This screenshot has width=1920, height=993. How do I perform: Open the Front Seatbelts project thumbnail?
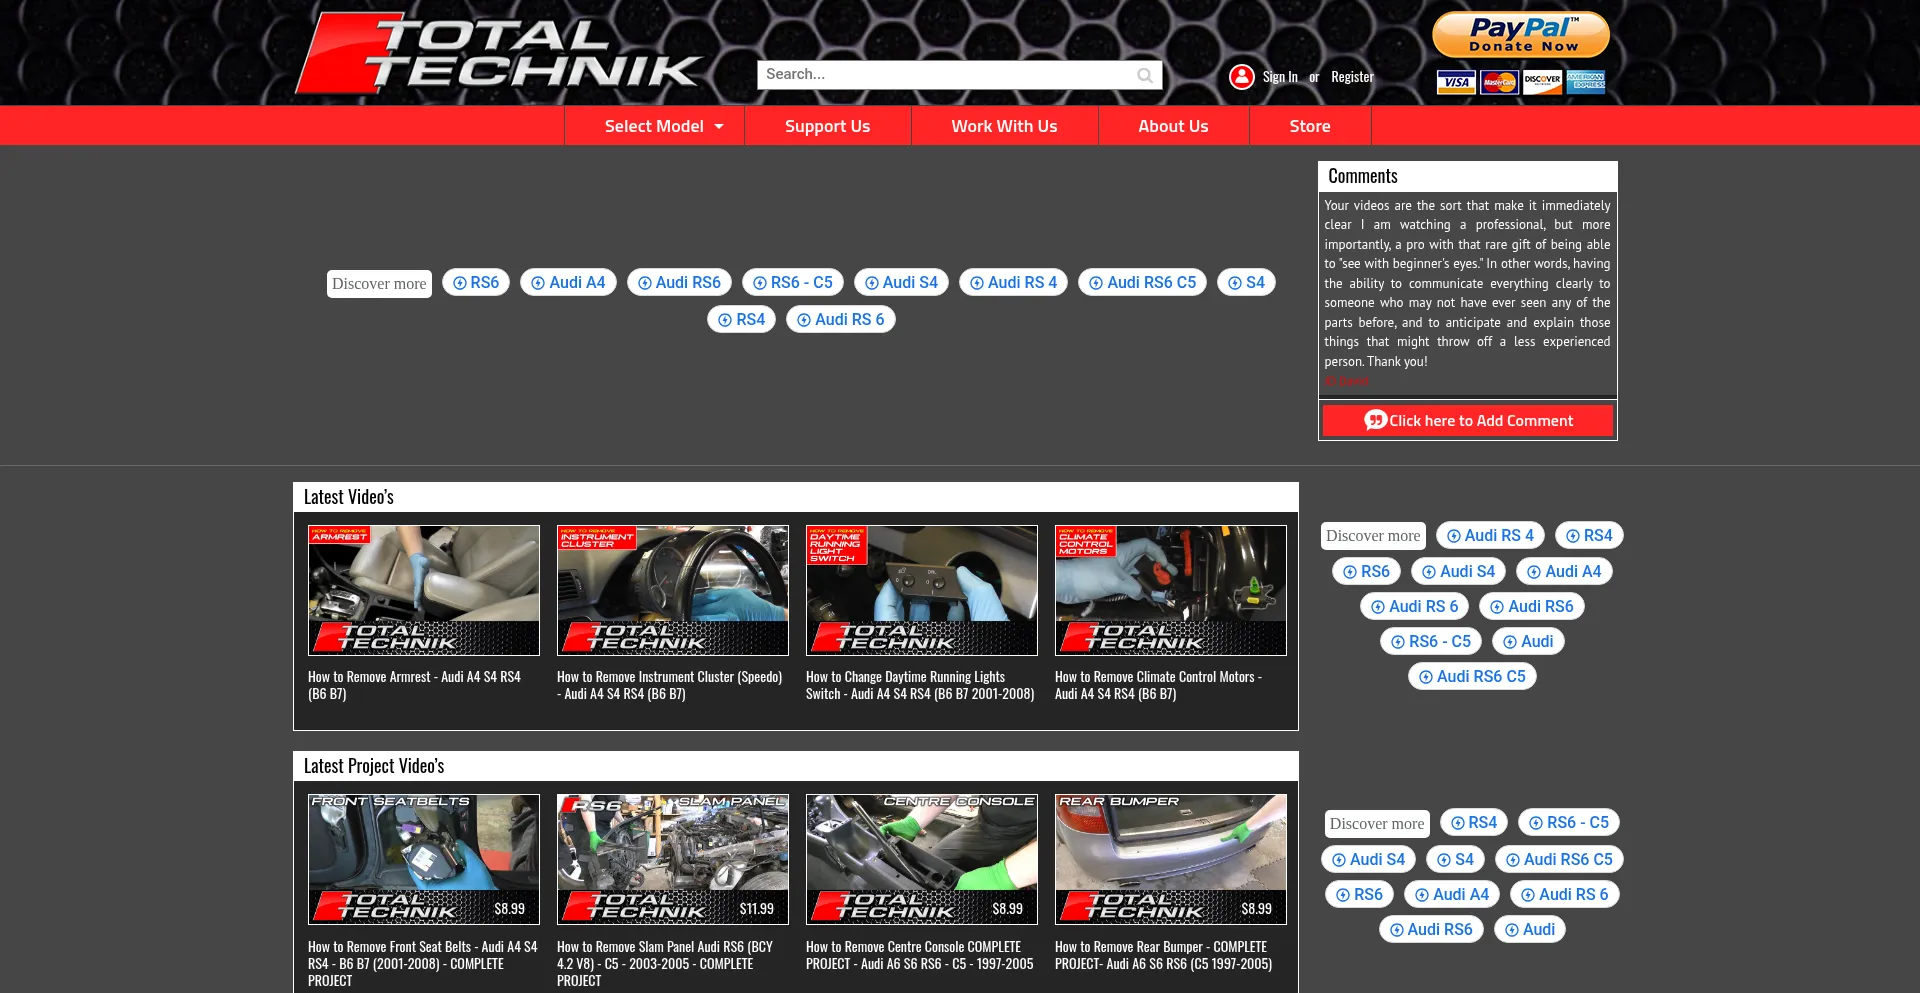click(424, 860)
